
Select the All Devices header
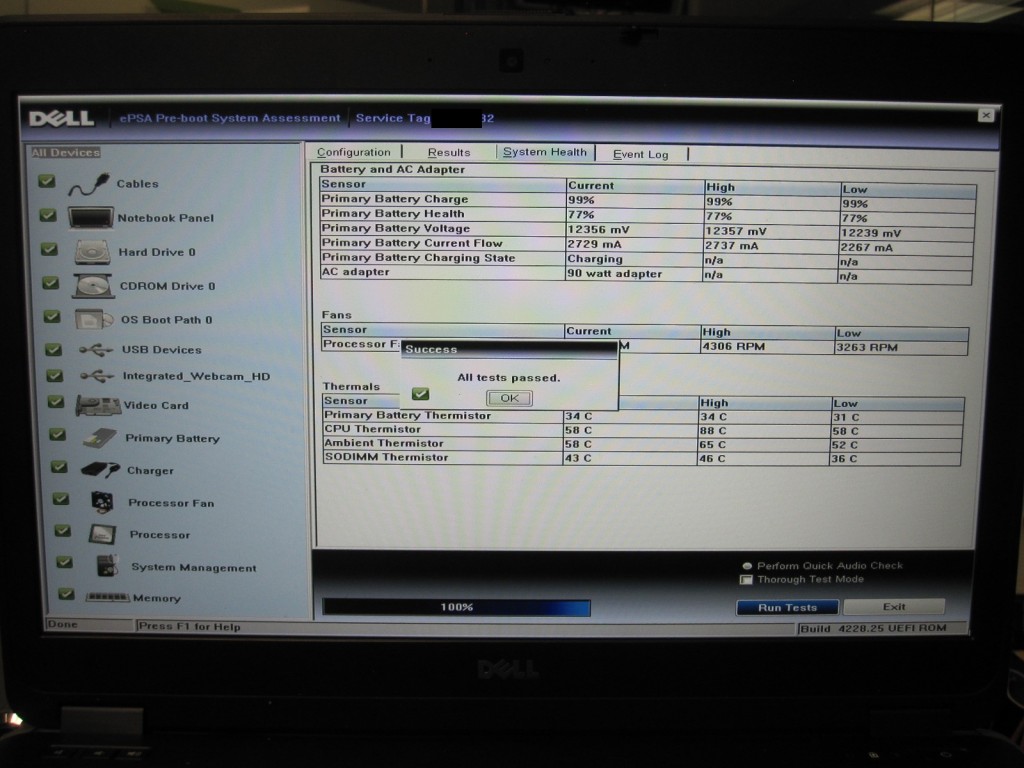[66, 153]
